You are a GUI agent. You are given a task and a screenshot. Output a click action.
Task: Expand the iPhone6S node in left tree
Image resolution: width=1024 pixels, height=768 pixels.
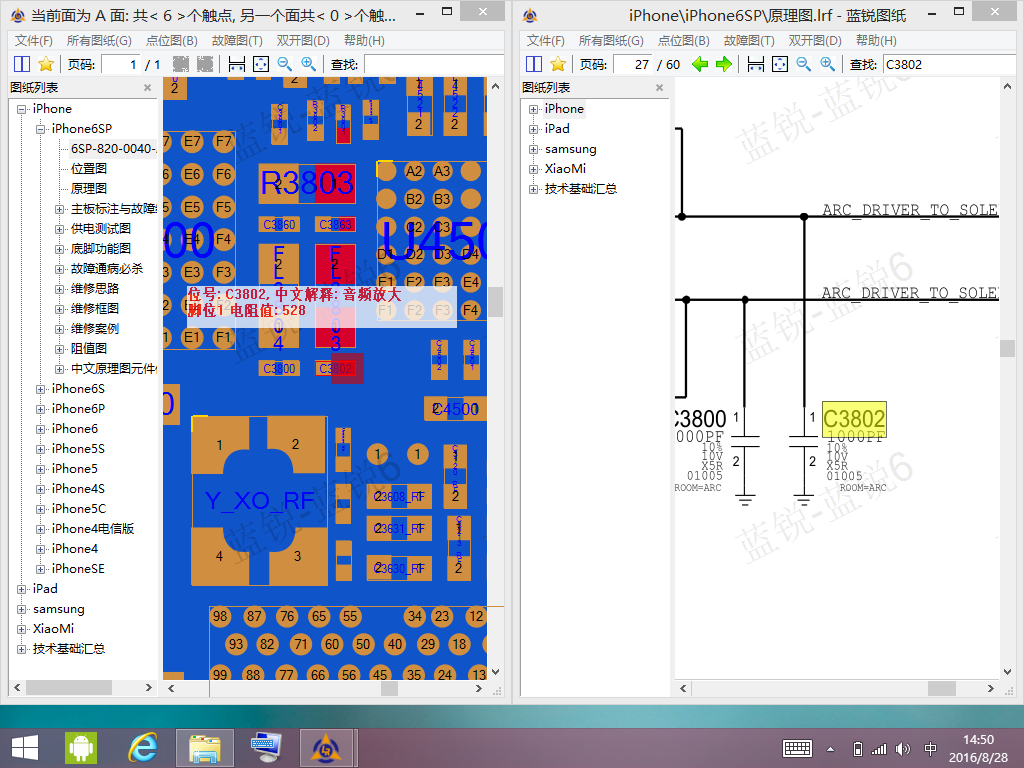[40, 389]
